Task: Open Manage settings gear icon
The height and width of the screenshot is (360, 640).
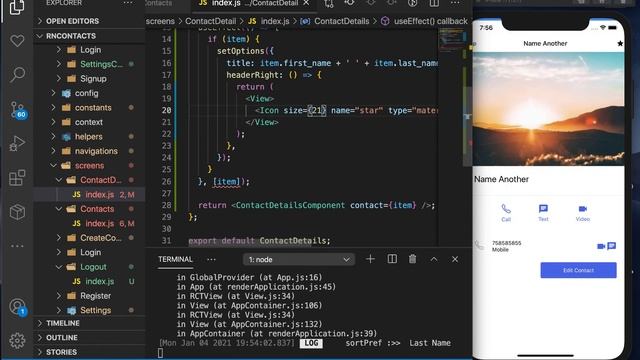Action: [x=17, y=340]
